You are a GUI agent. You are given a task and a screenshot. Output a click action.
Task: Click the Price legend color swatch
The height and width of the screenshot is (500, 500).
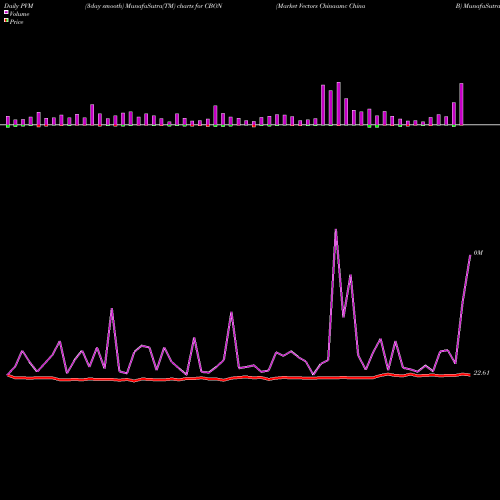pyautogui.click(x=6, y=20)
